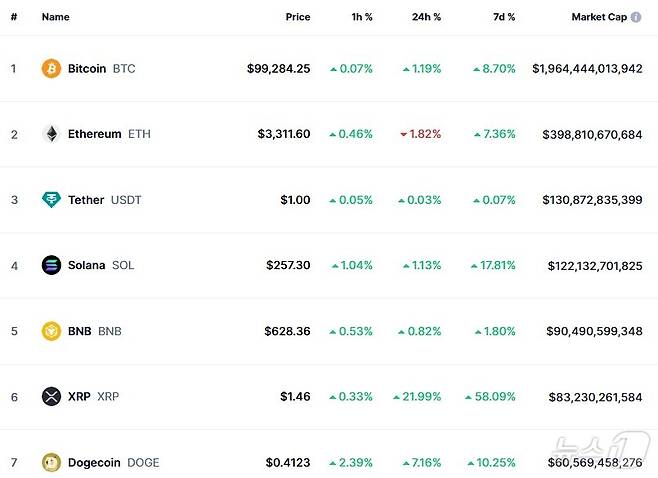
Task: Open the Dogecoin DOGE name link
Action: coord(113,463)
